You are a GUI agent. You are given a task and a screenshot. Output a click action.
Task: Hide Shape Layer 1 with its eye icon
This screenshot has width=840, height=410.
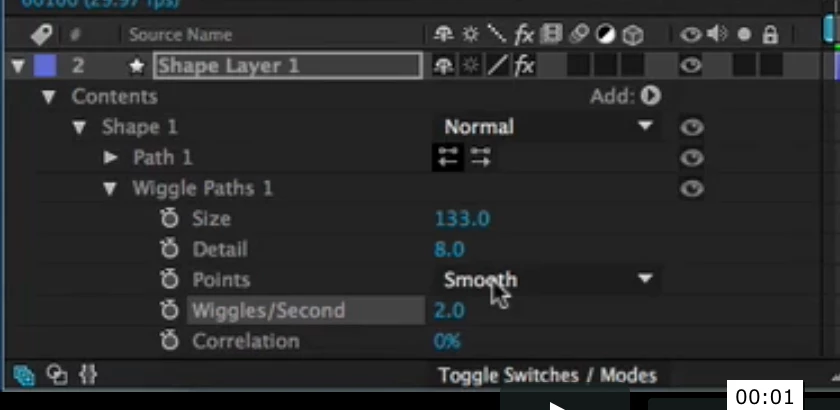pyautogui.click(x=691, y=66)
